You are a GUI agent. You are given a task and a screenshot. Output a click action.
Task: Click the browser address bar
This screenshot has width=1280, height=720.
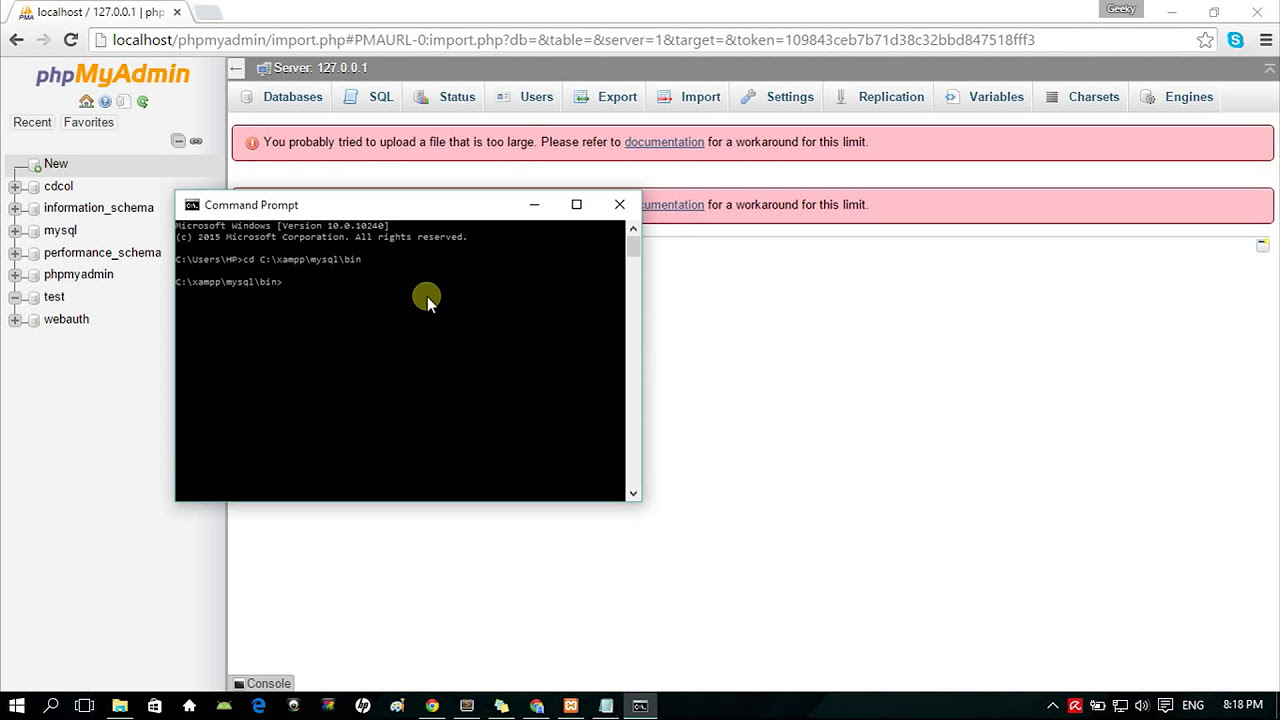pos(640,40)
